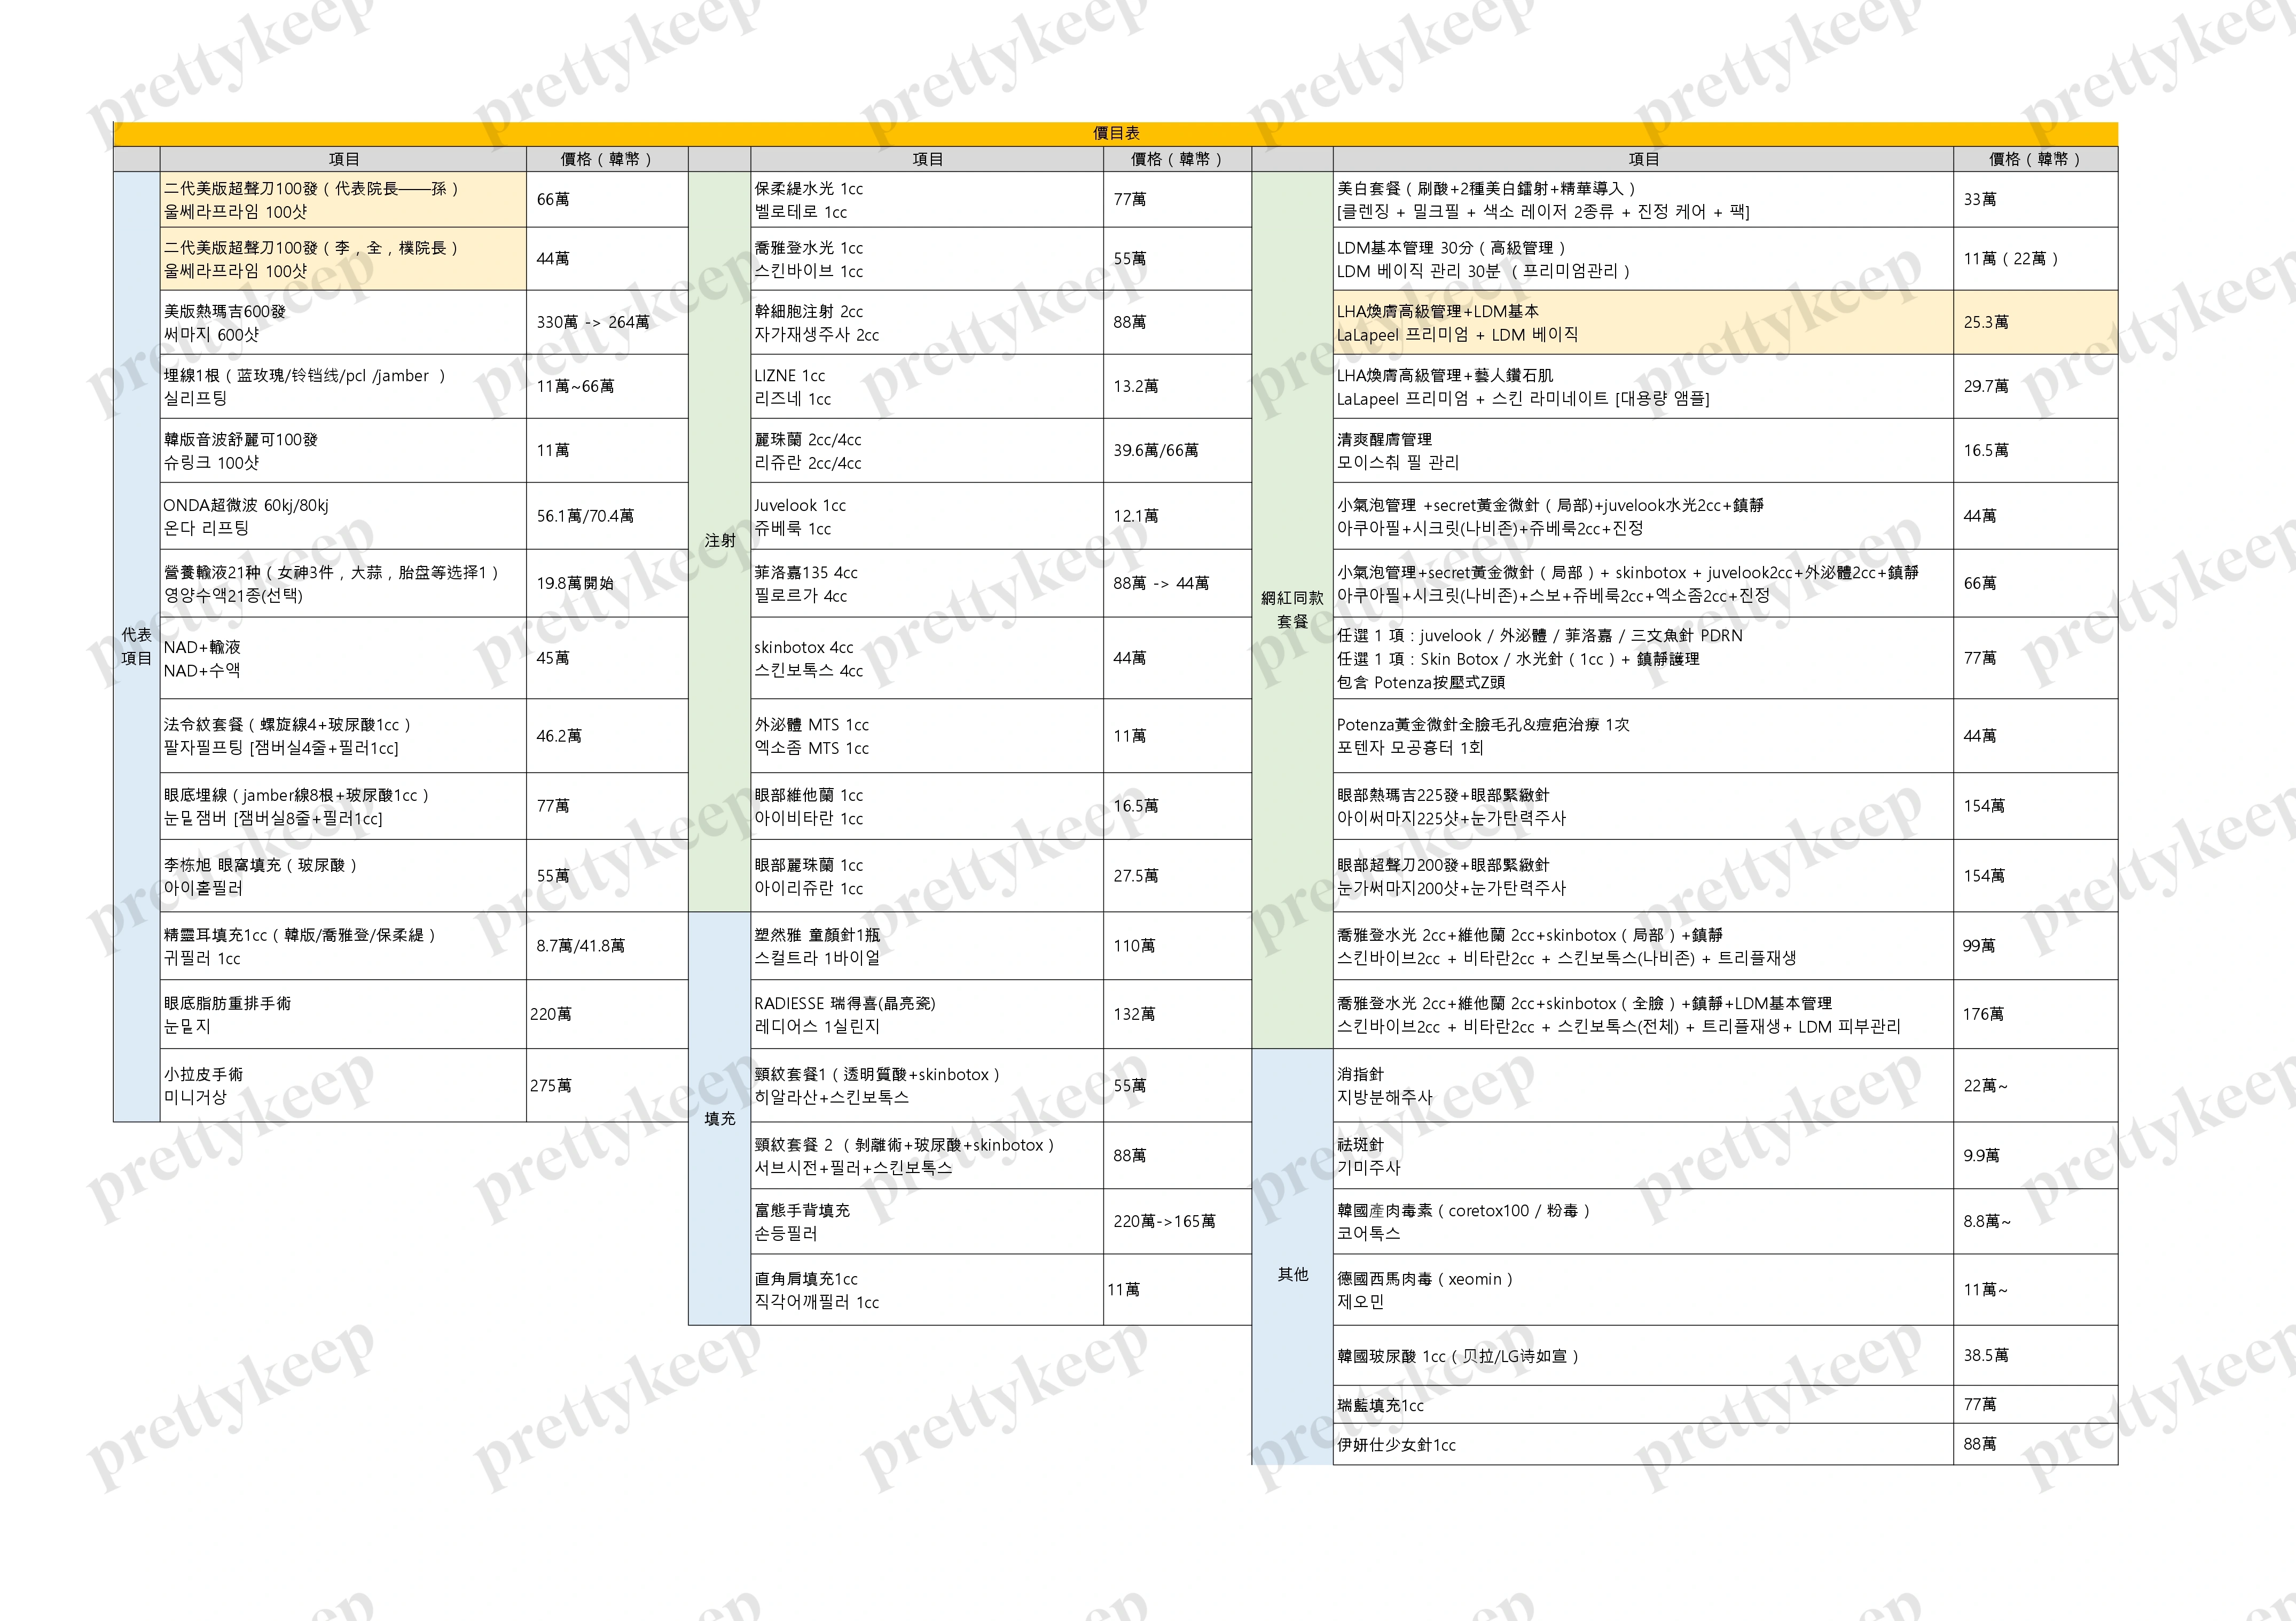Select the '眼部熱瑪吉225發+眼部緊緻針' item

tap(1643, 806)
